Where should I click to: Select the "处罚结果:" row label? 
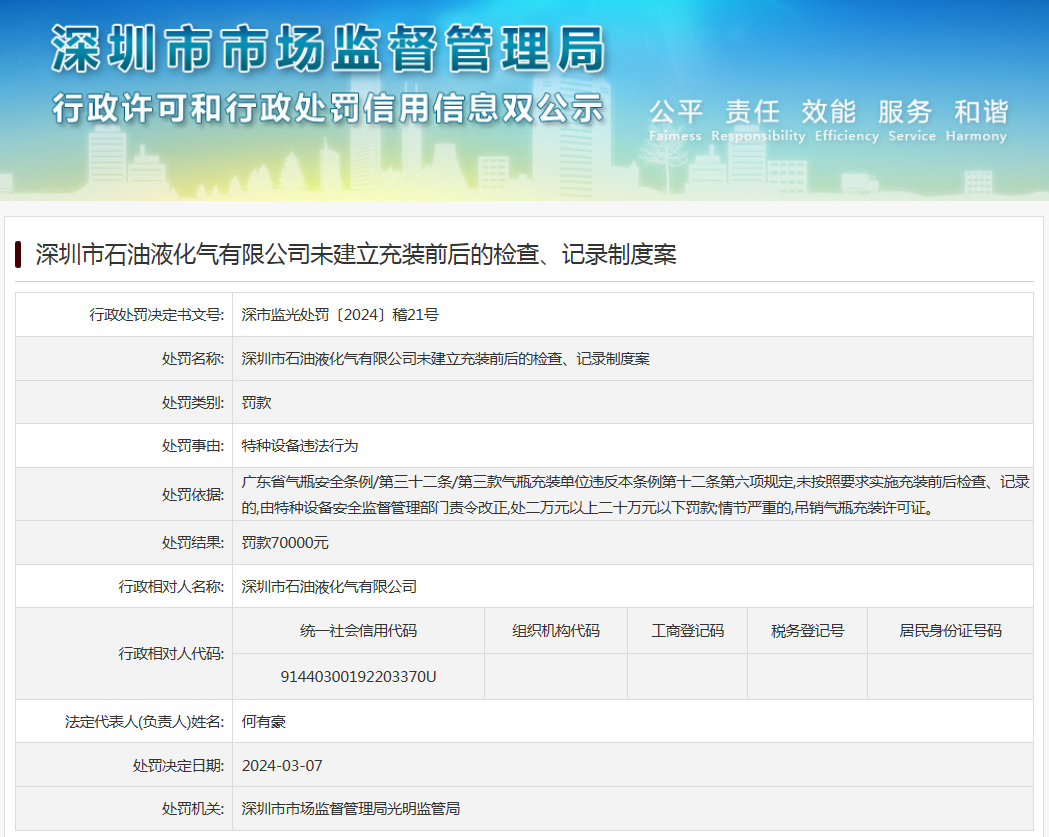193,543
